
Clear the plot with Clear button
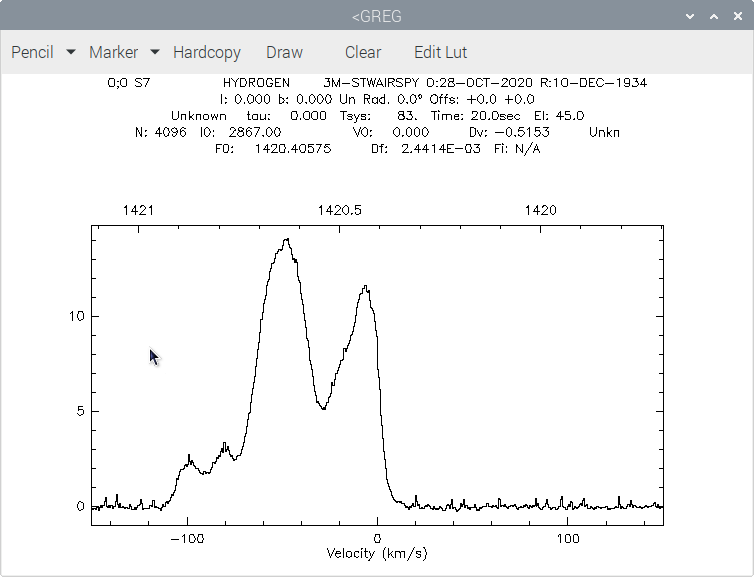363,52
